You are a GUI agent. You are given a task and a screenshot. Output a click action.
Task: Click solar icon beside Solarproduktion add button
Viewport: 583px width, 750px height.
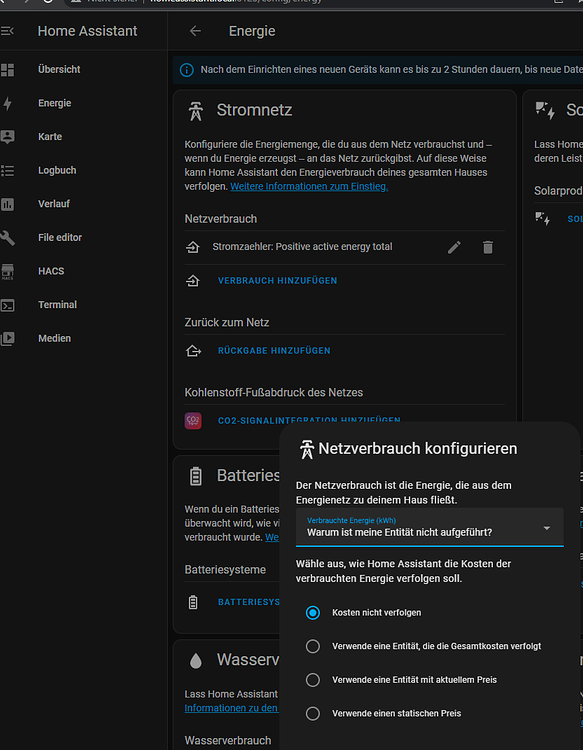coord(542,219)
